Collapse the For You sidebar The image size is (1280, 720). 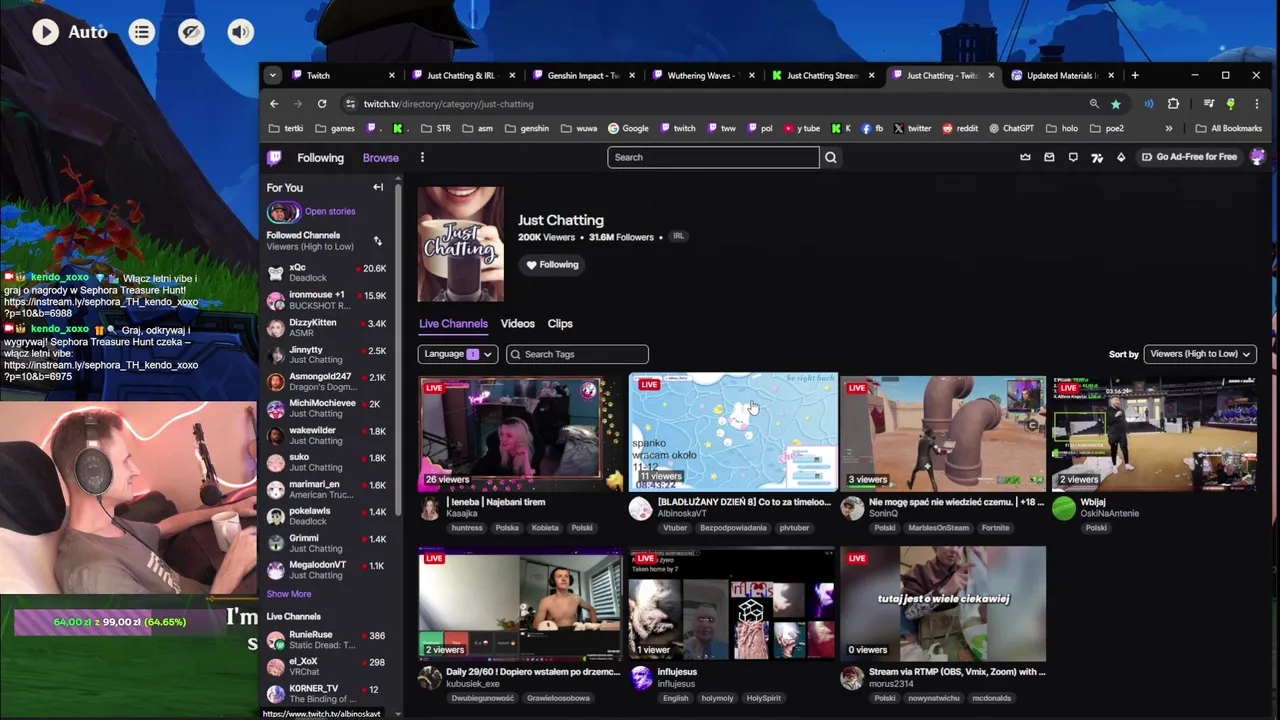tap(378, 187)
